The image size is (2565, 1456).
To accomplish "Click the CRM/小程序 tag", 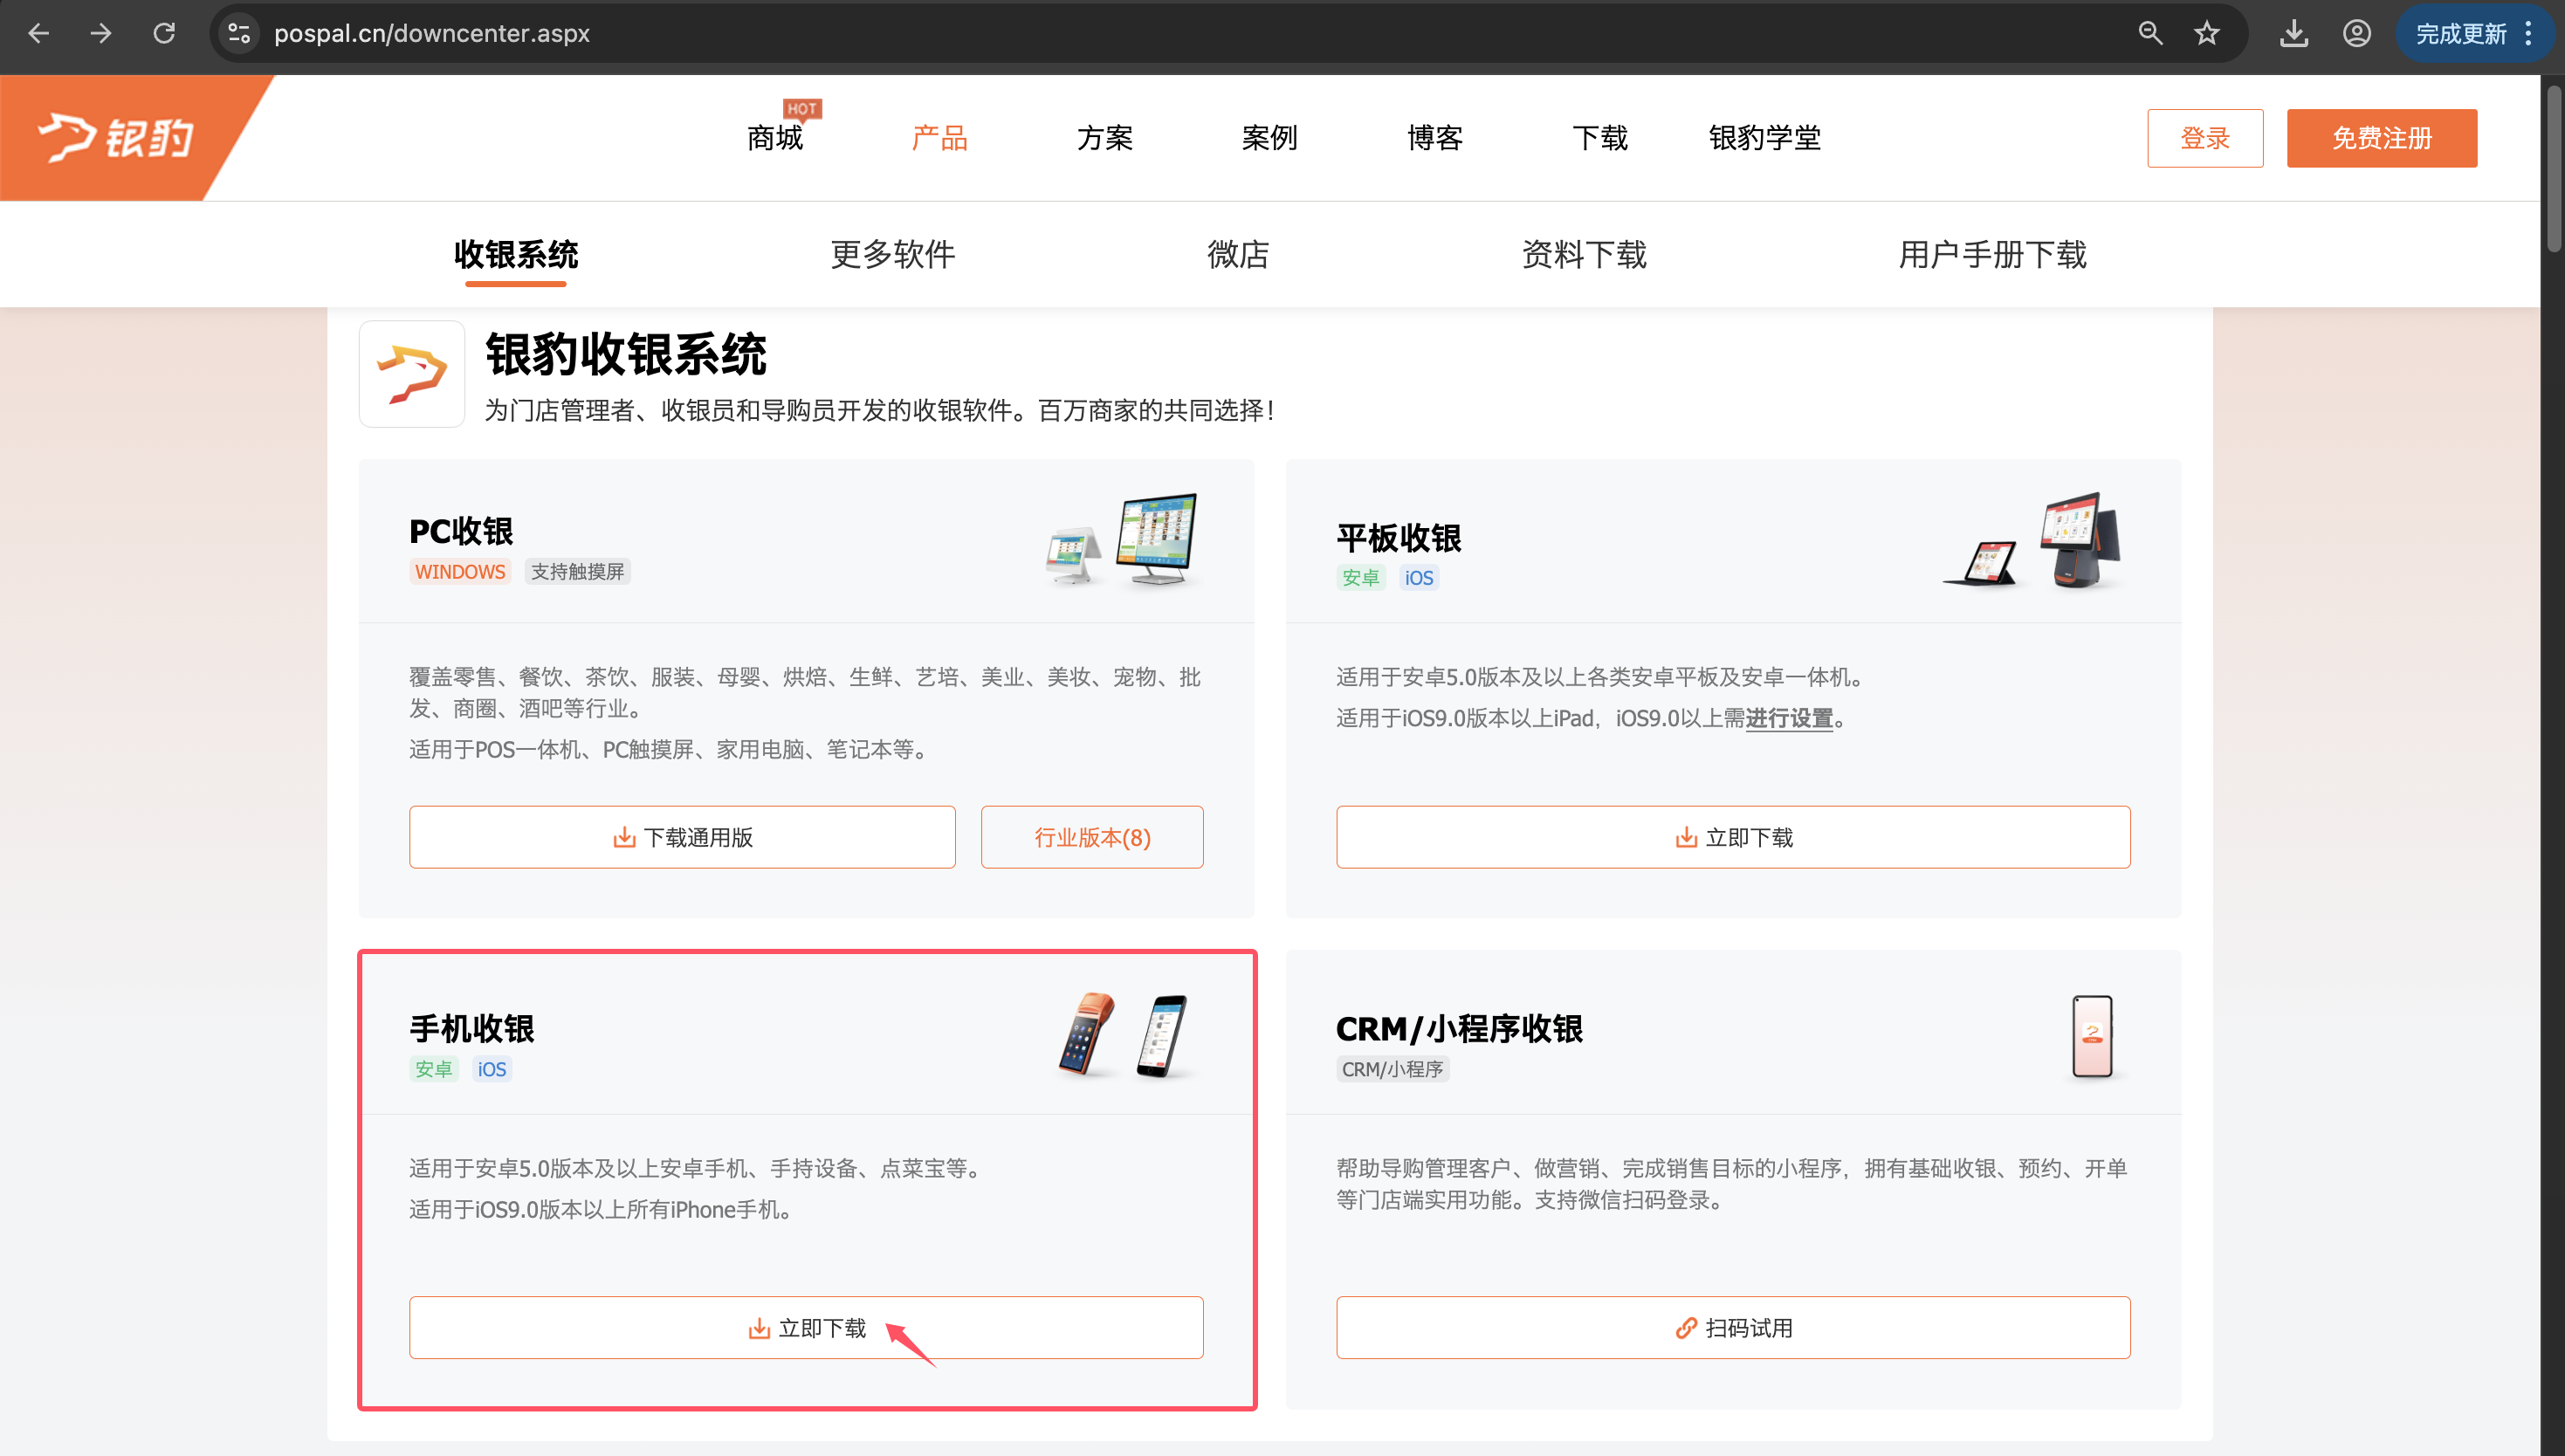I will (1393, 1069).
